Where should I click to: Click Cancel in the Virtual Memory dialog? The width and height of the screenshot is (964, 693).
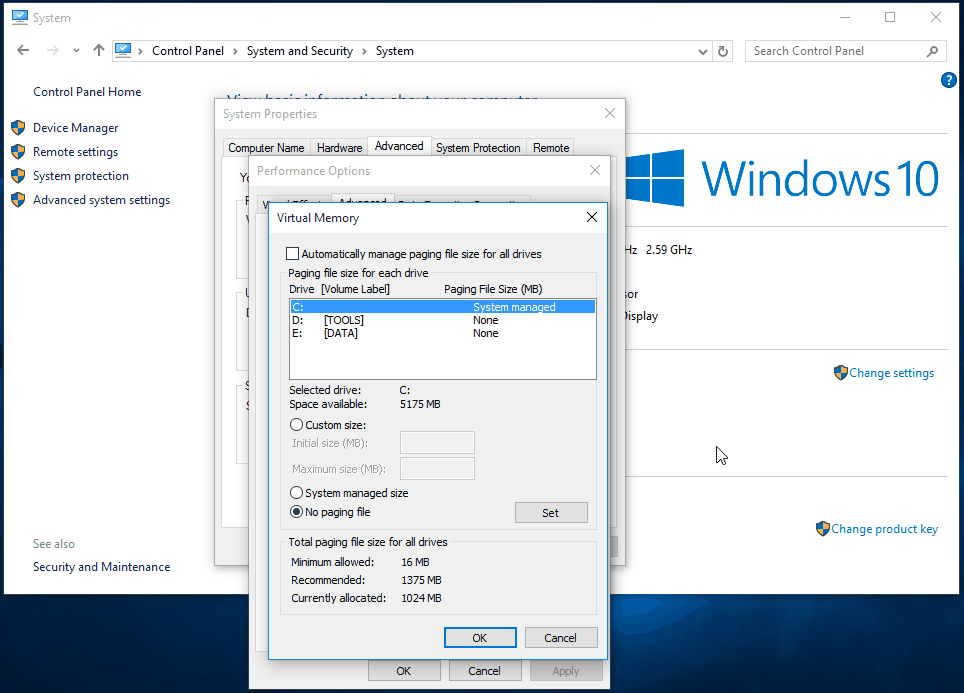point(561,638)
